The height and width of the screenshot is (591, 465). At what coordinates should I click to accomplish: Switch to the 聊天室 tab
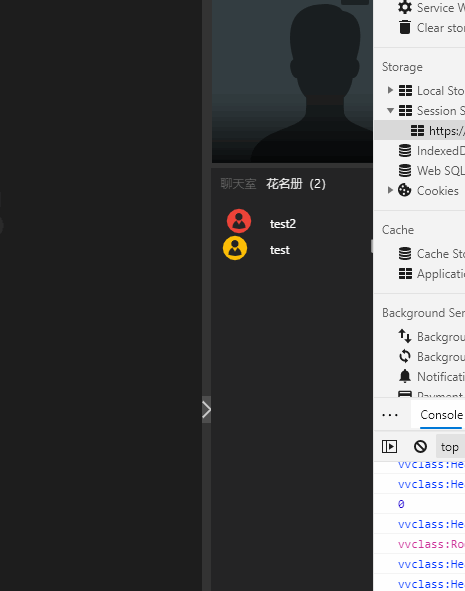point(238,184)
